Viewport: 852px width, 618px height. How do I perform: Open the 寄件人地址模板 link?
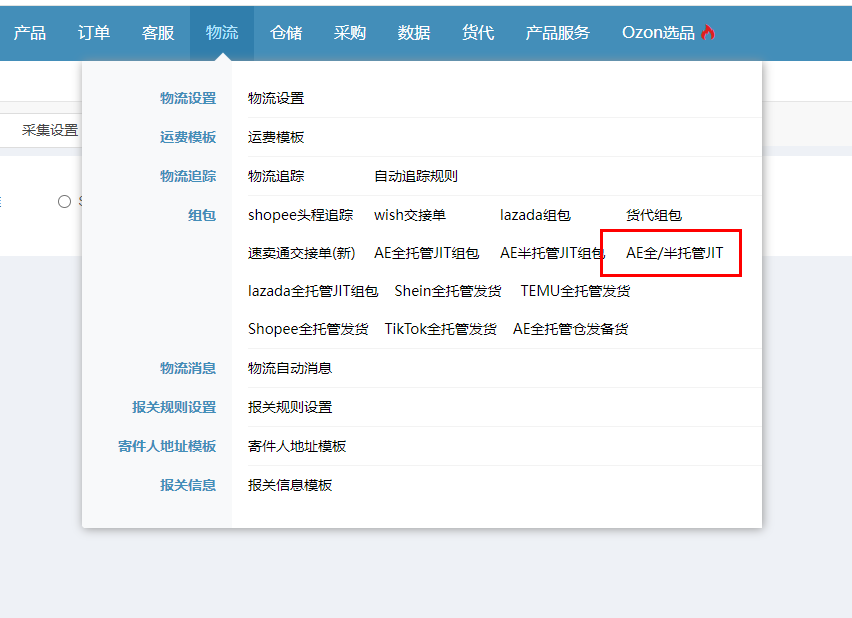pyautogui.click(x=297, y=447)
